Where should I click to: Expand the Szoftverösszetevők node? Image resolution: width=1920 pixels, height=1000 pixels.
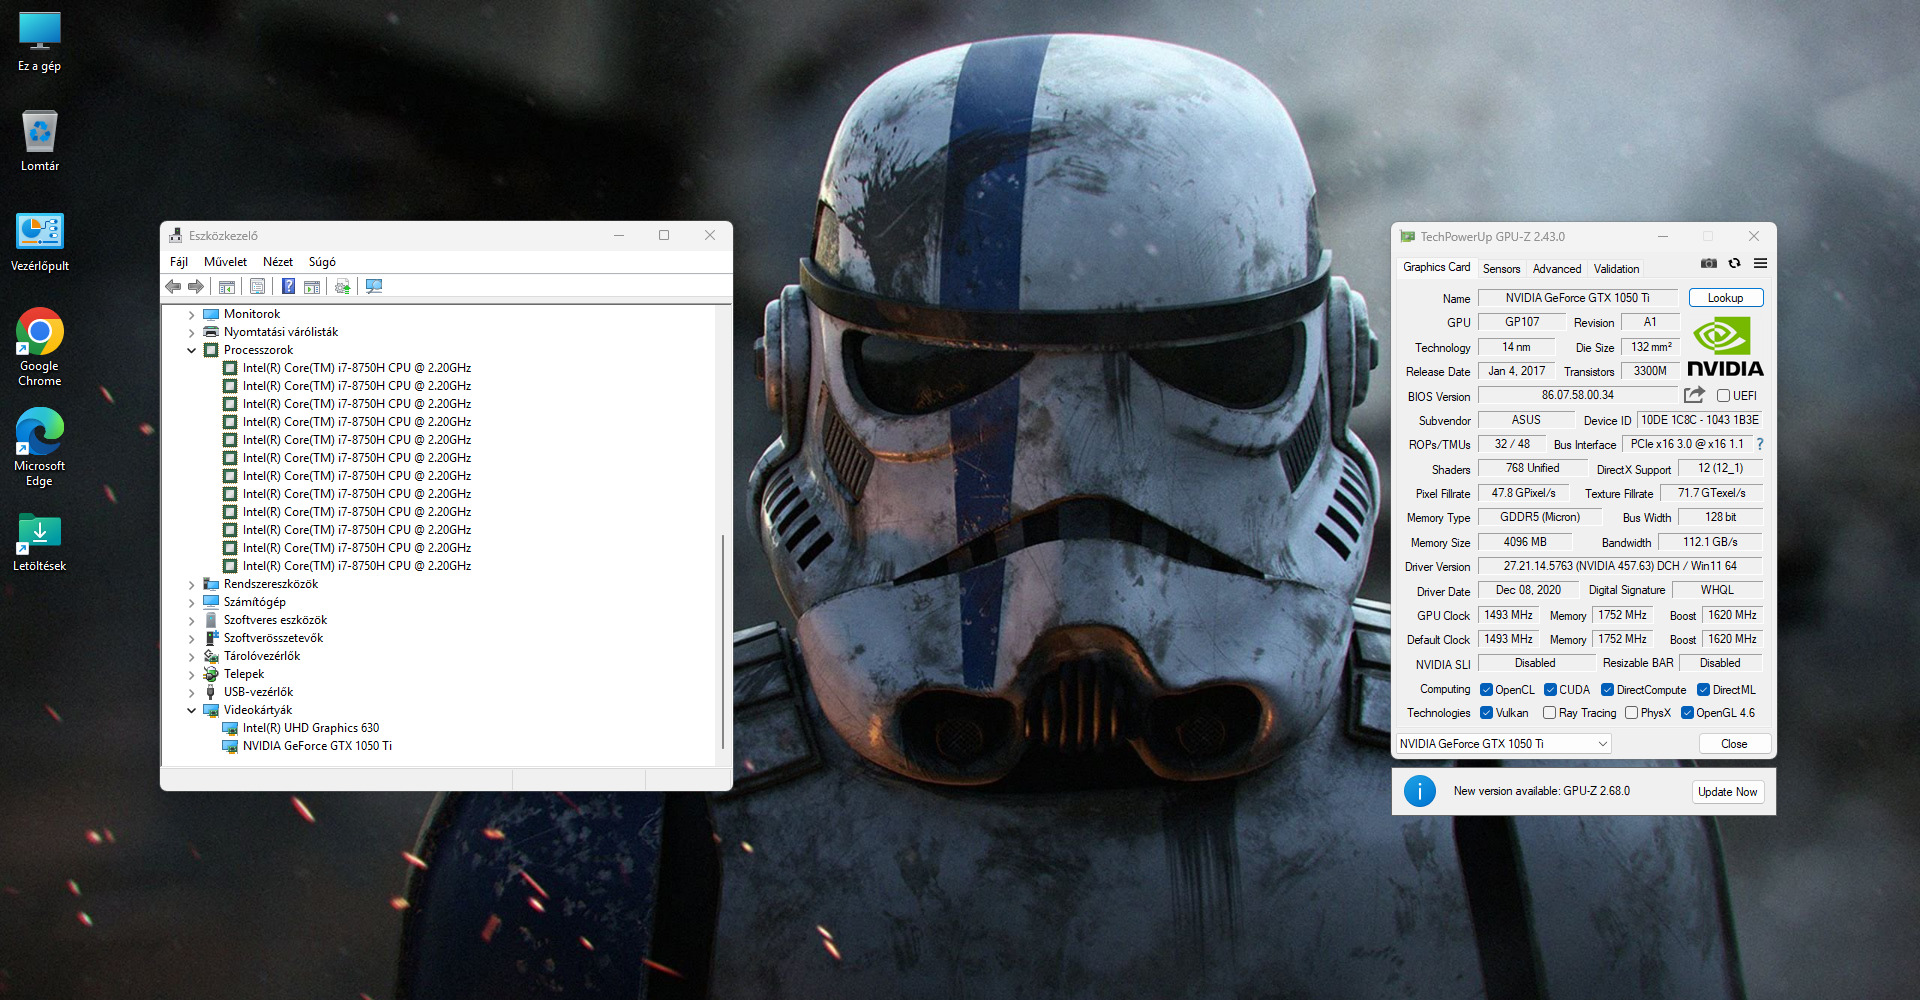point(191,638)
